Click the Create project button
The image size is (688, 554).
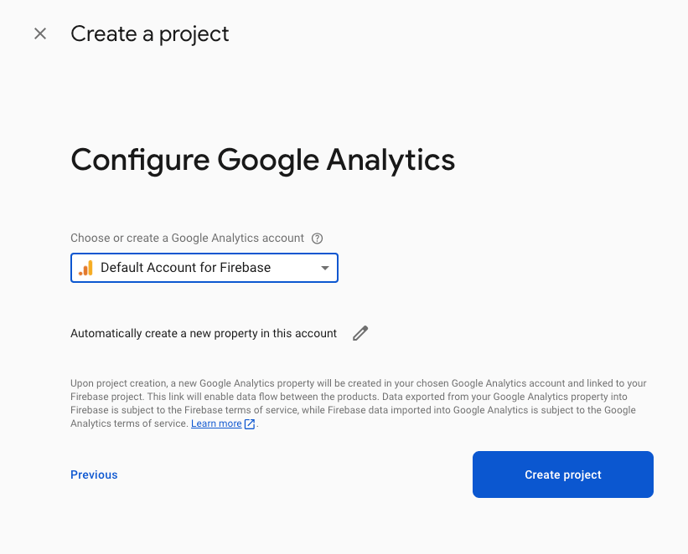tap(563, 474)
